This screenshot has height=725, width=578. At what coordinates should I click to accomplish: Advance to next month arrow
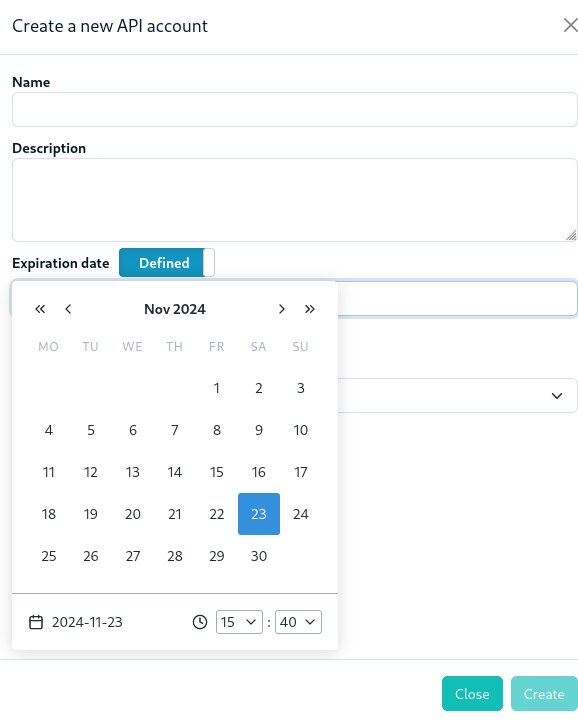[282, 309]
